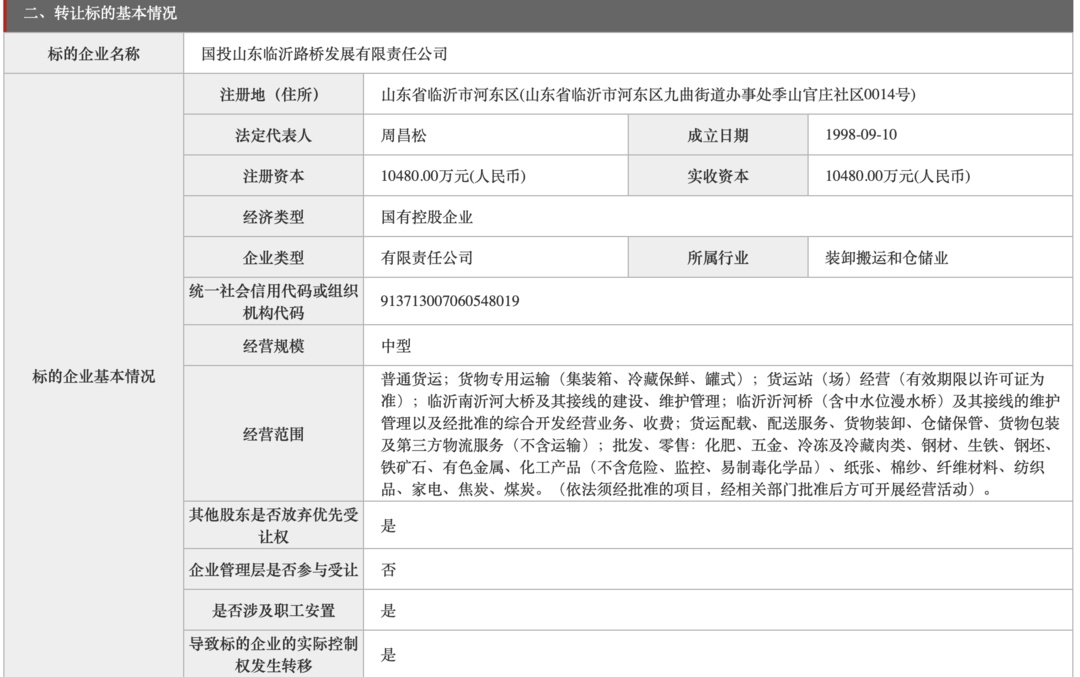
Task: Click the 经济类型 label
Action: click(x=273, y=217)
